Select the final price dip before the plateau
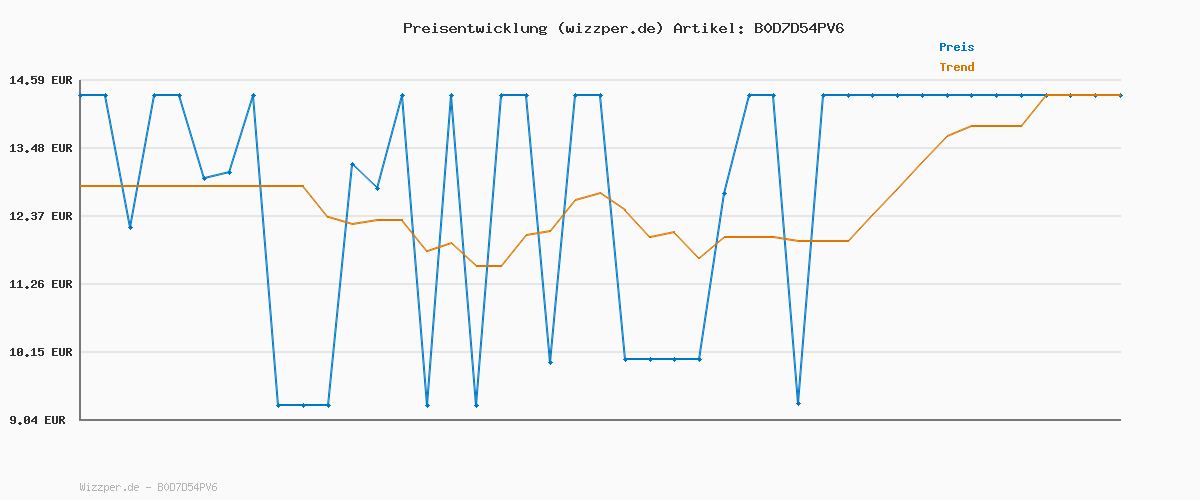 (x=798, y=403)
